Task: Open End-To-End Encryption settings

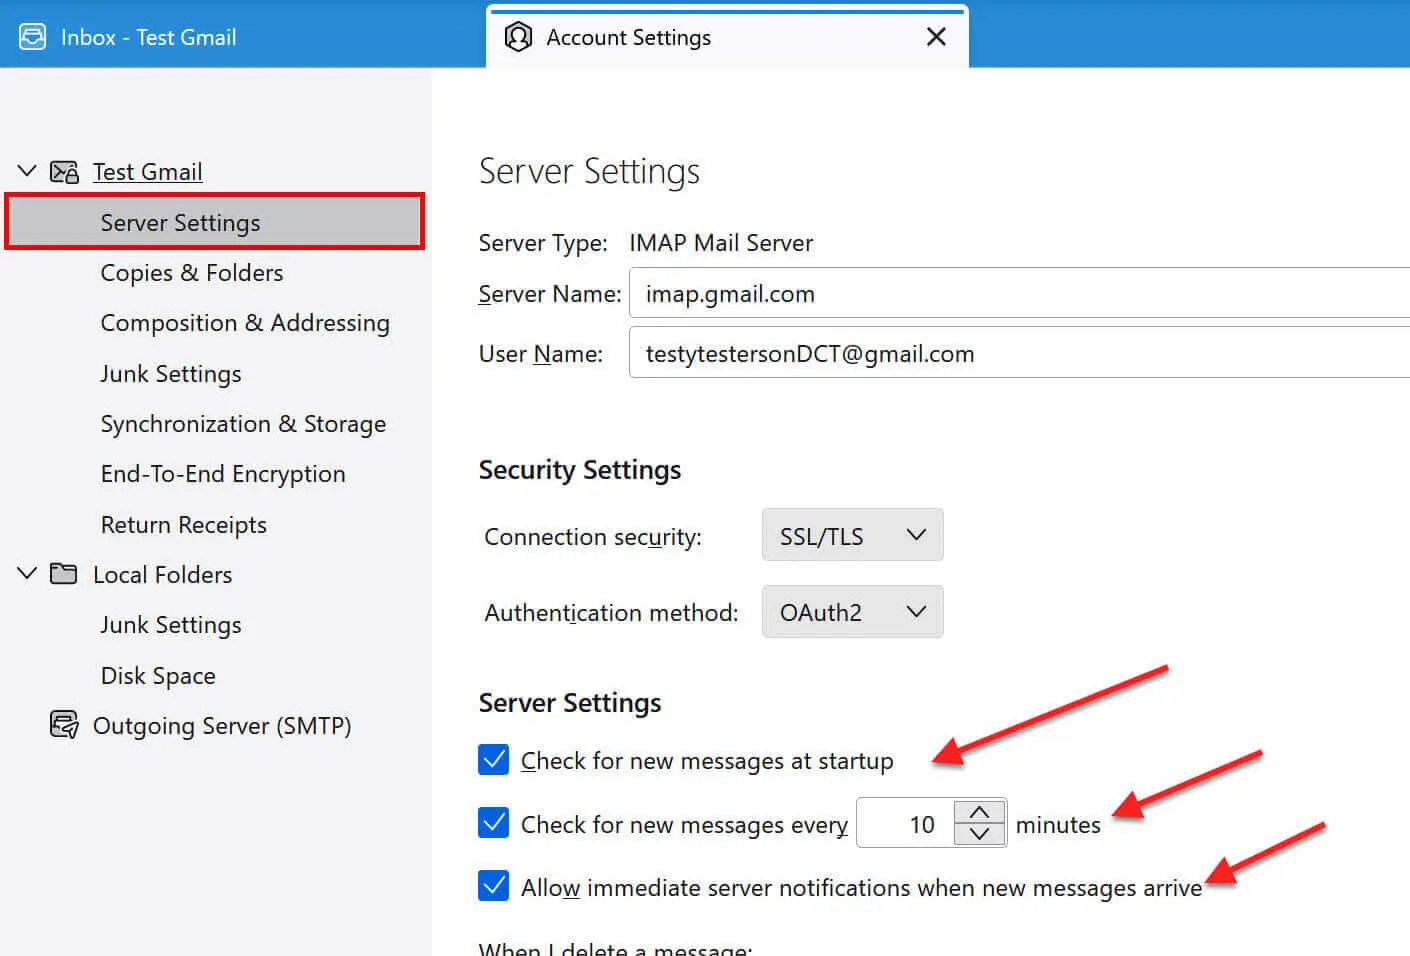Action: click(223, 474)
